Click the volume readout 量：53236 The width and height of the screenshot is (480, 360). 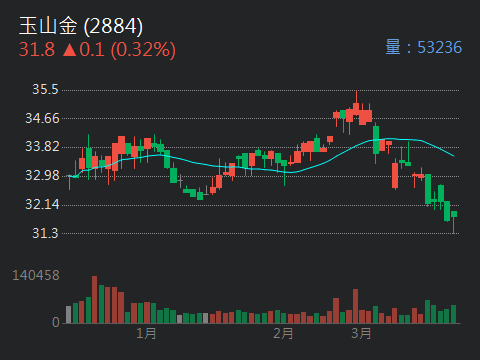pyautogui.click(x=424, y=47)
